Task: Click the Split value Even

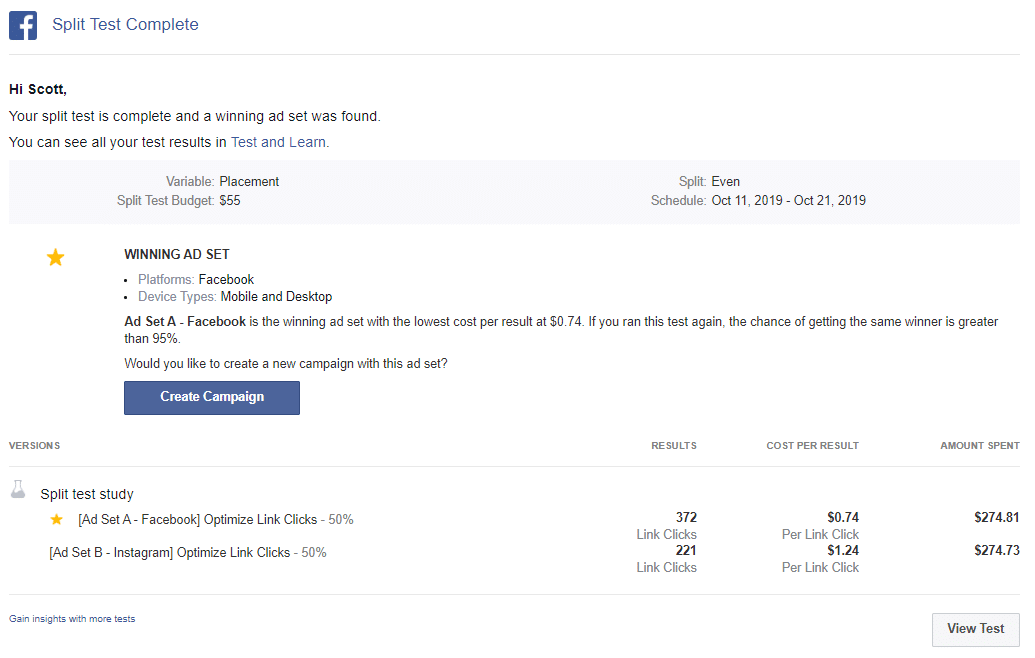Action: pos(725,181)
